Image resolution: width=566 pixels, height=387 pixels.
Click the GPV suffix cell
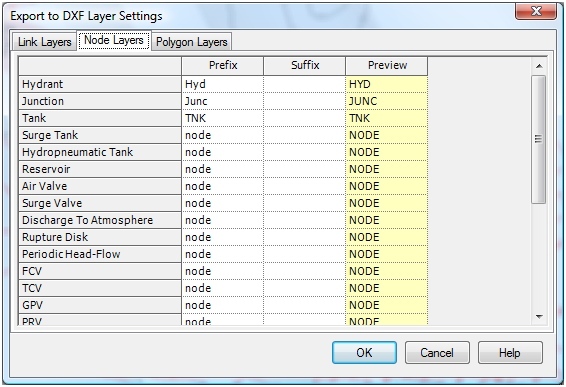click(305, 305)
